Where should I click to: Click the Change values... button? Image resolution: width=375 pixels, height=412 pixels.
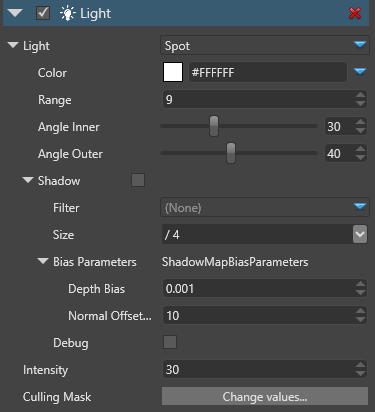coord(265,396)
